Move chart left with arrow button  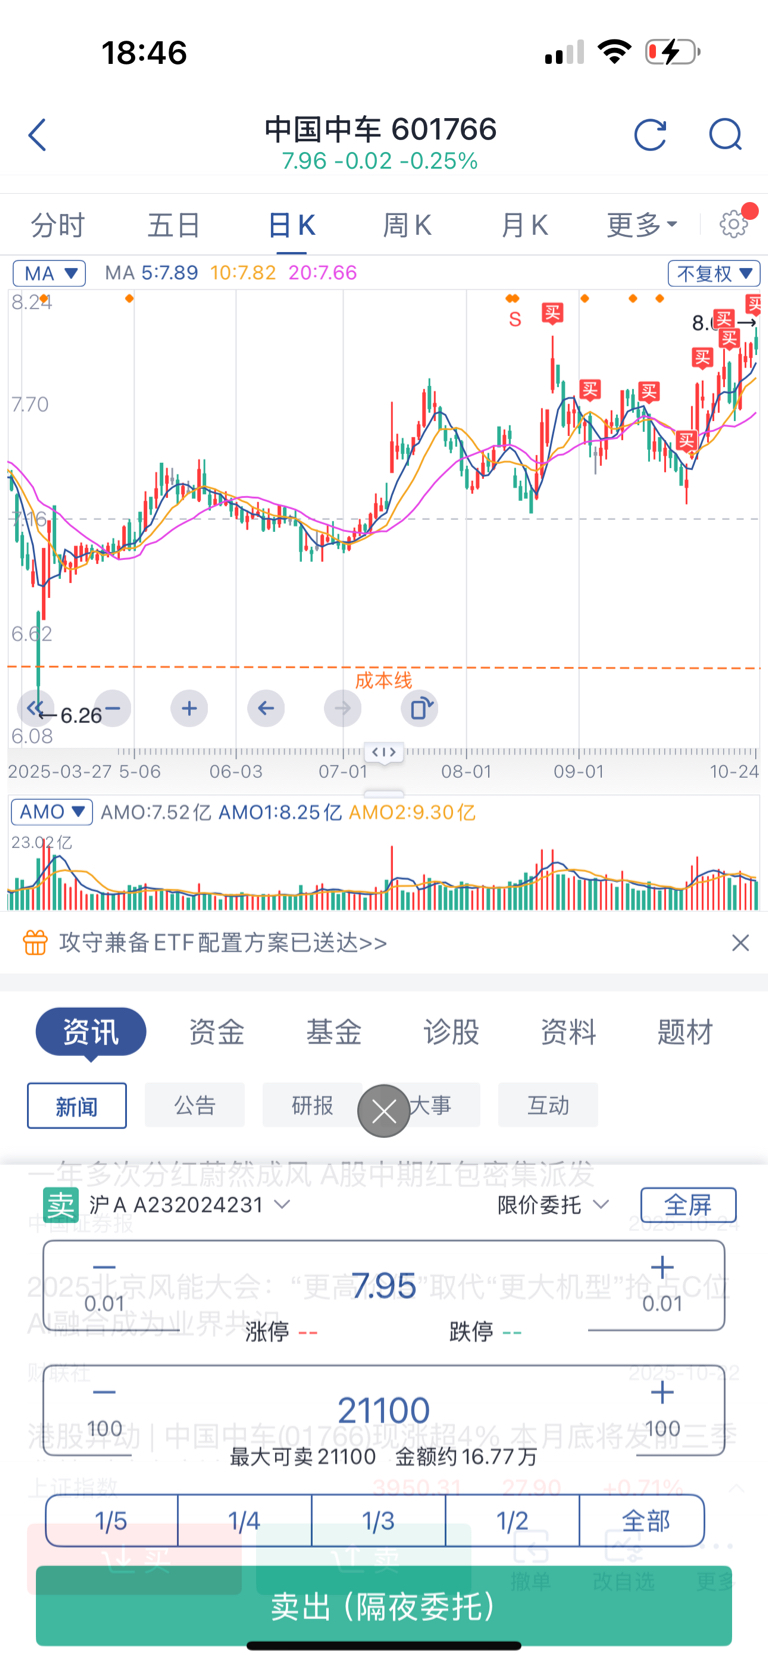tap(266, 708)
